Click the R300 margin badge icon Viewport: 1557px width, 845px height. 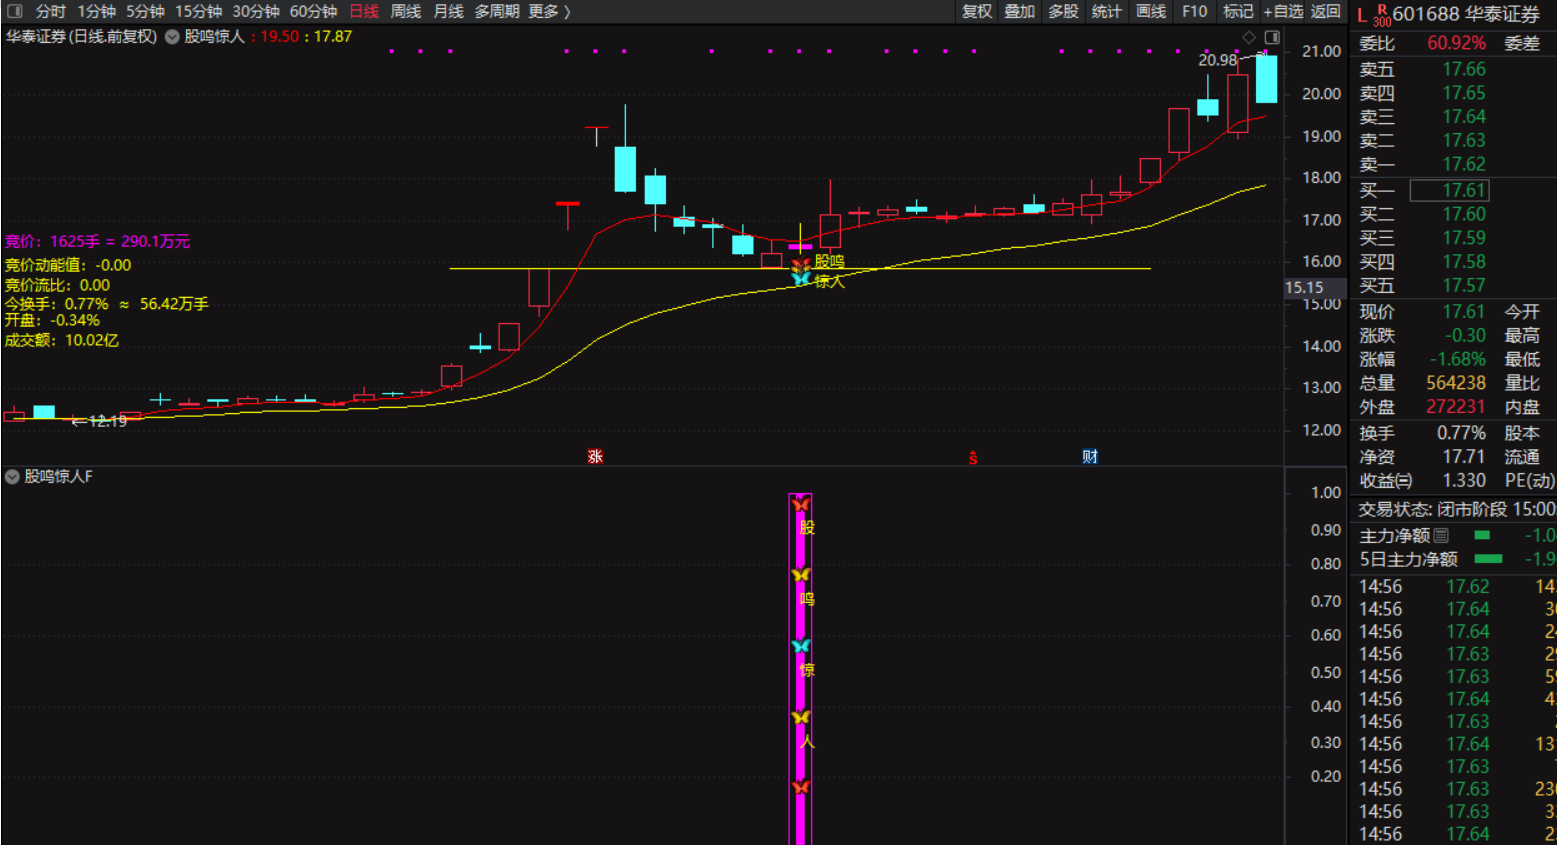coord(1381,15)
